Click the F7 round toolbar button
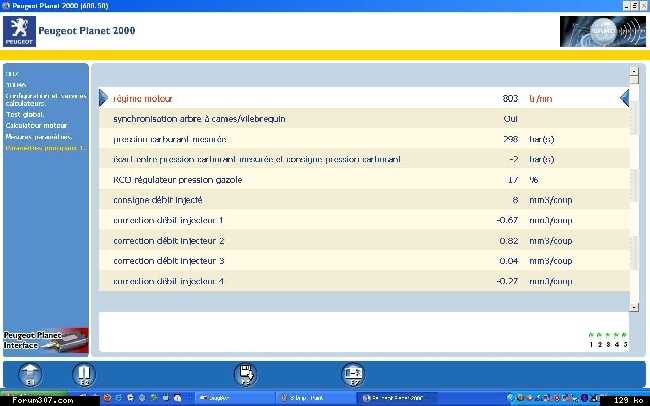The width and height of the screenshot is (650, 406). point(353,374)
